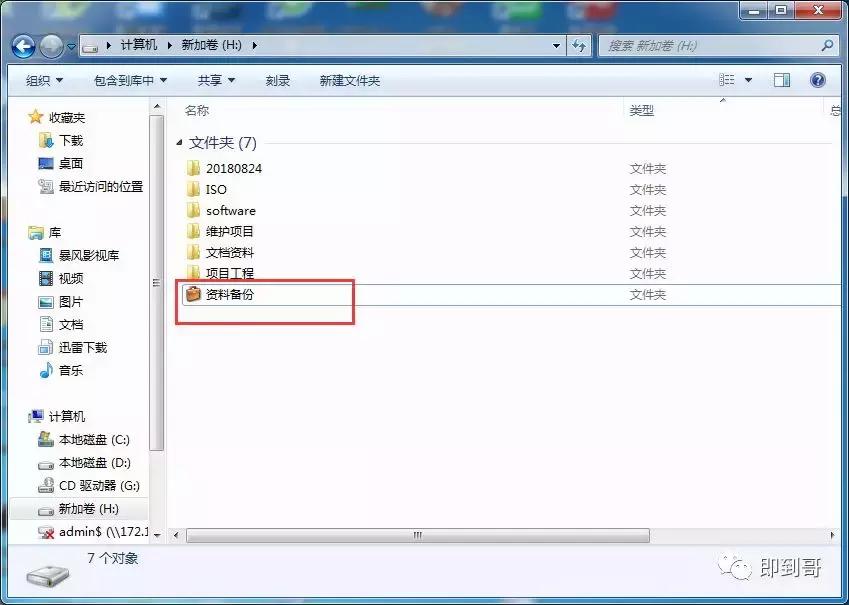Open the address bar history dropdown

point(556,45)
